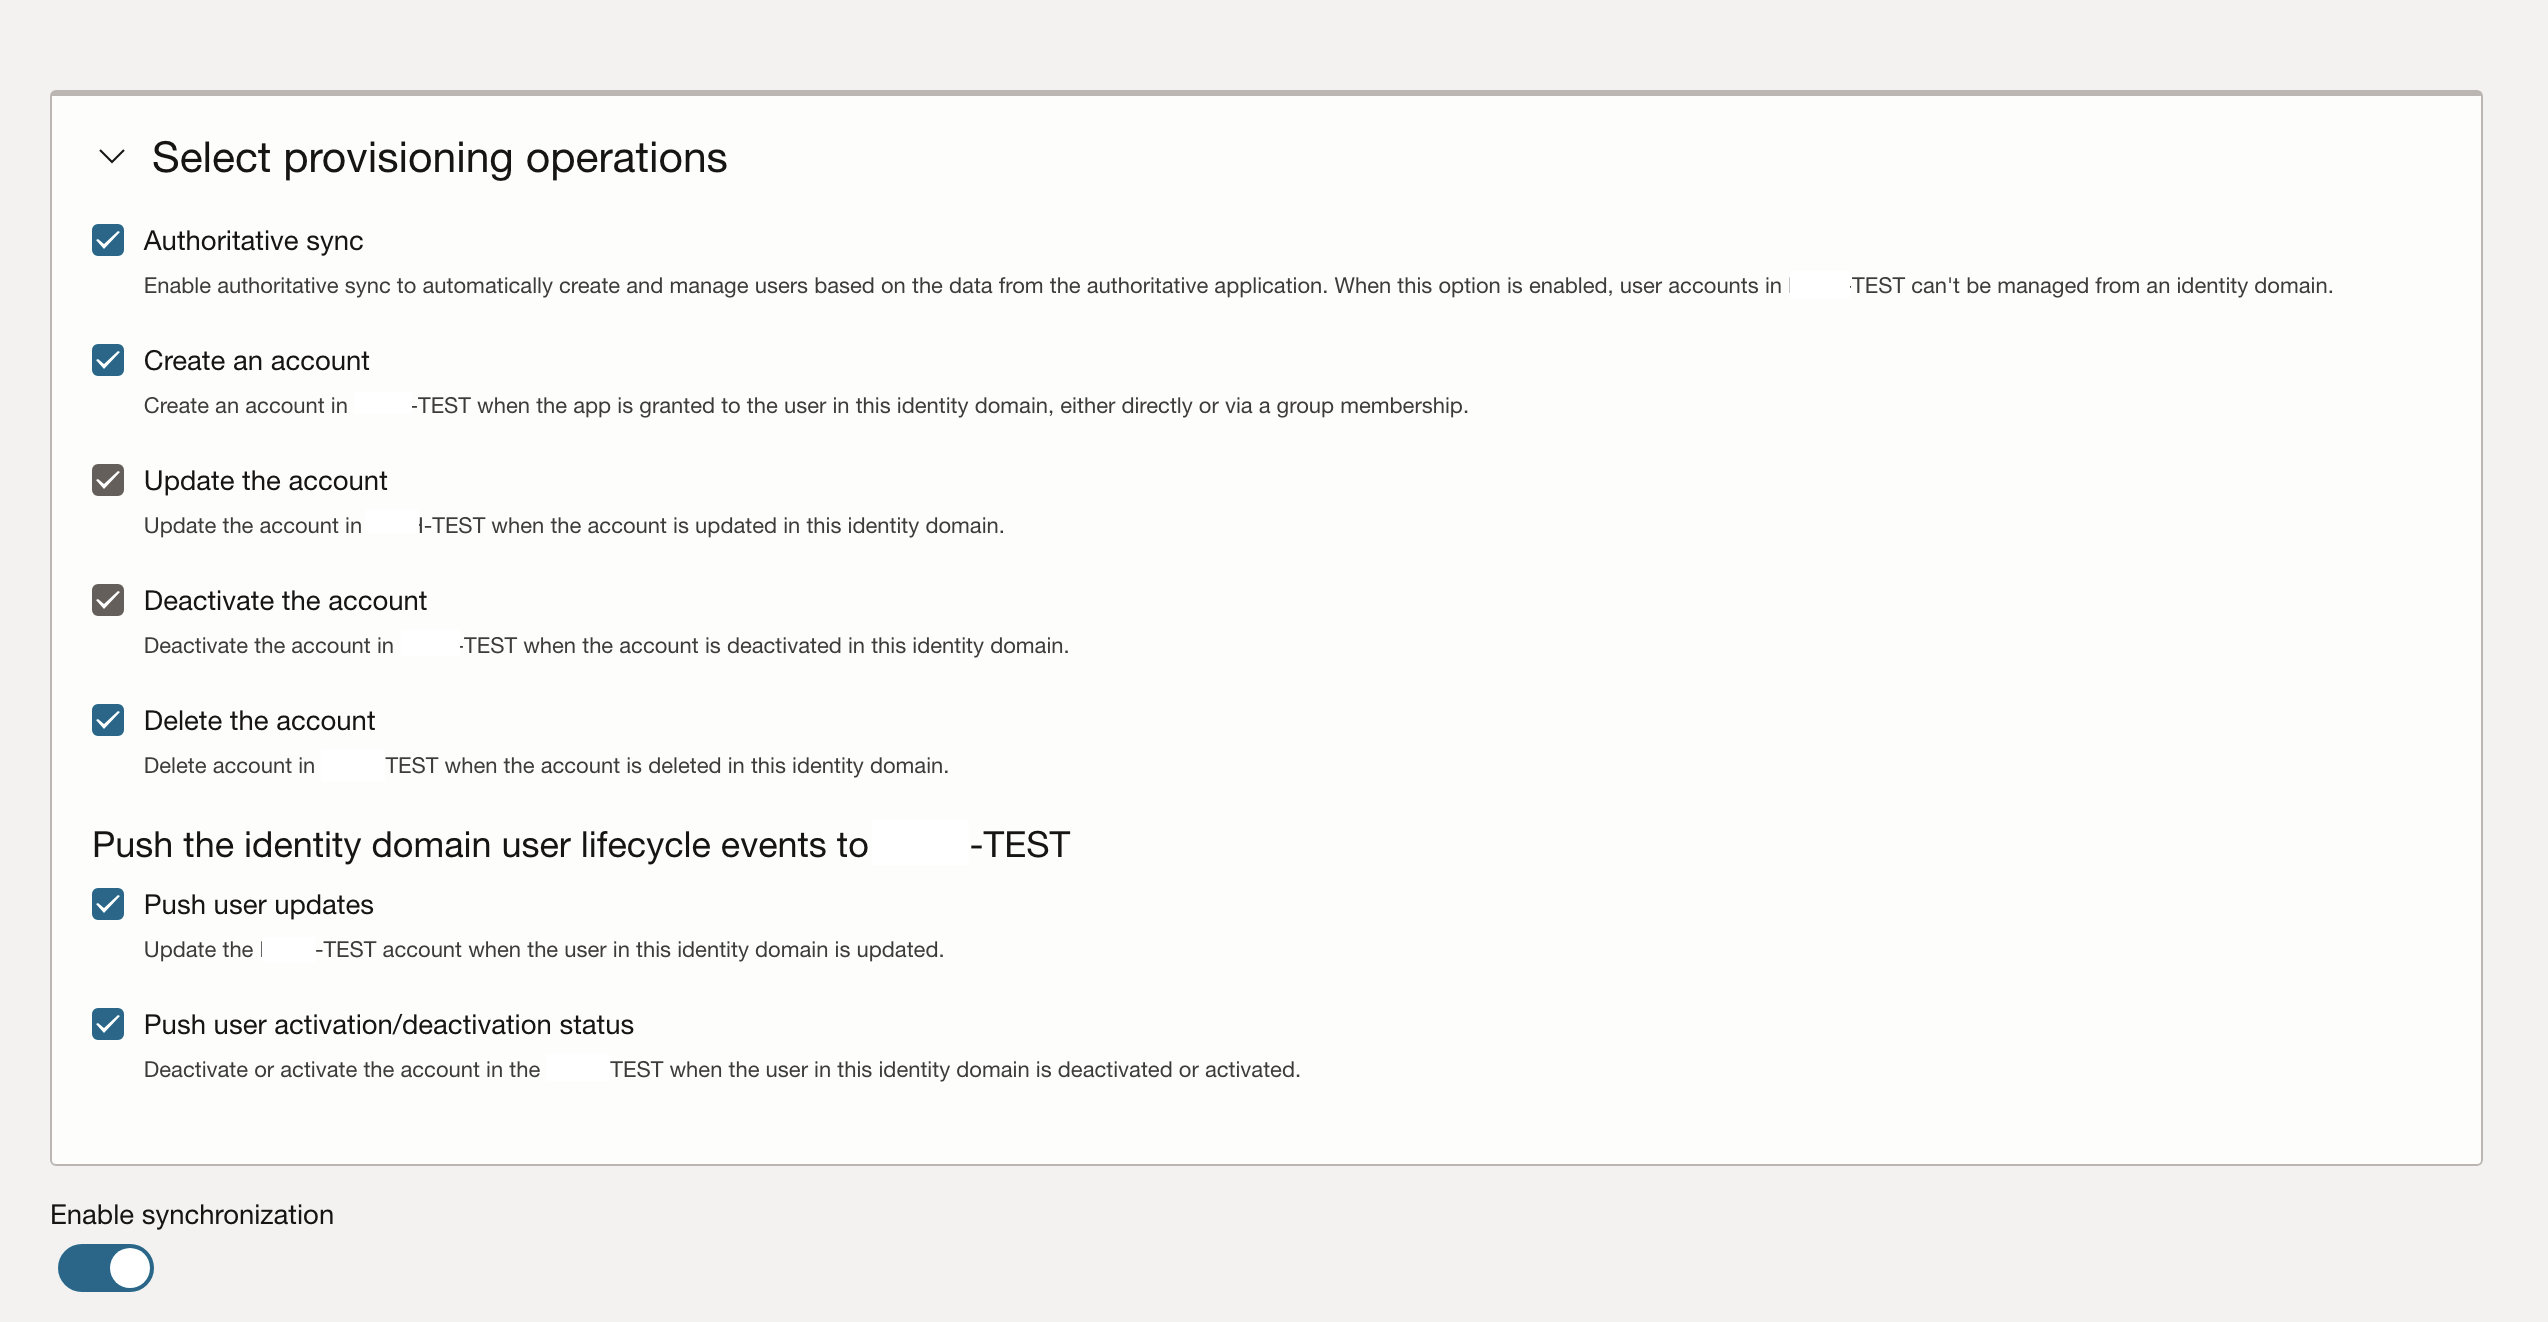Uncheck Push user activation/deactivation status
2548x1322 pixels.
point(108,1024)
